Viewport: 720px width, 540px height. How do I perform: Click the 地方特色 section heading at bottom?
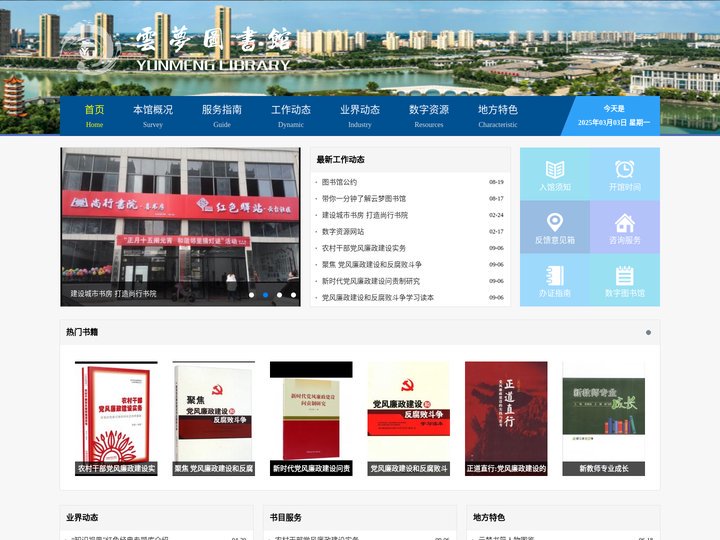pyautogui.click(x=489, y=518)
